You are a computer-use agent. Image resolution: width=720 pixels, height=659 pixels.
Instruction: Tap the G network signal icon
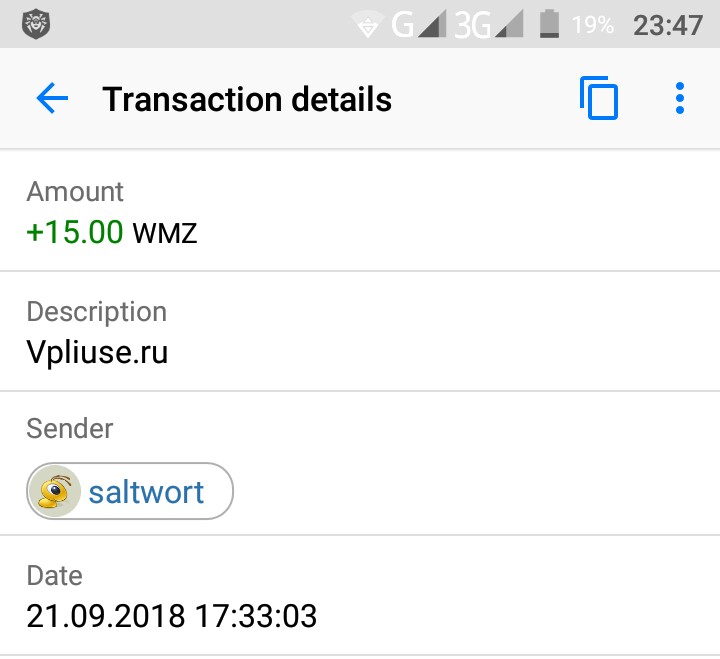point(418,24)
